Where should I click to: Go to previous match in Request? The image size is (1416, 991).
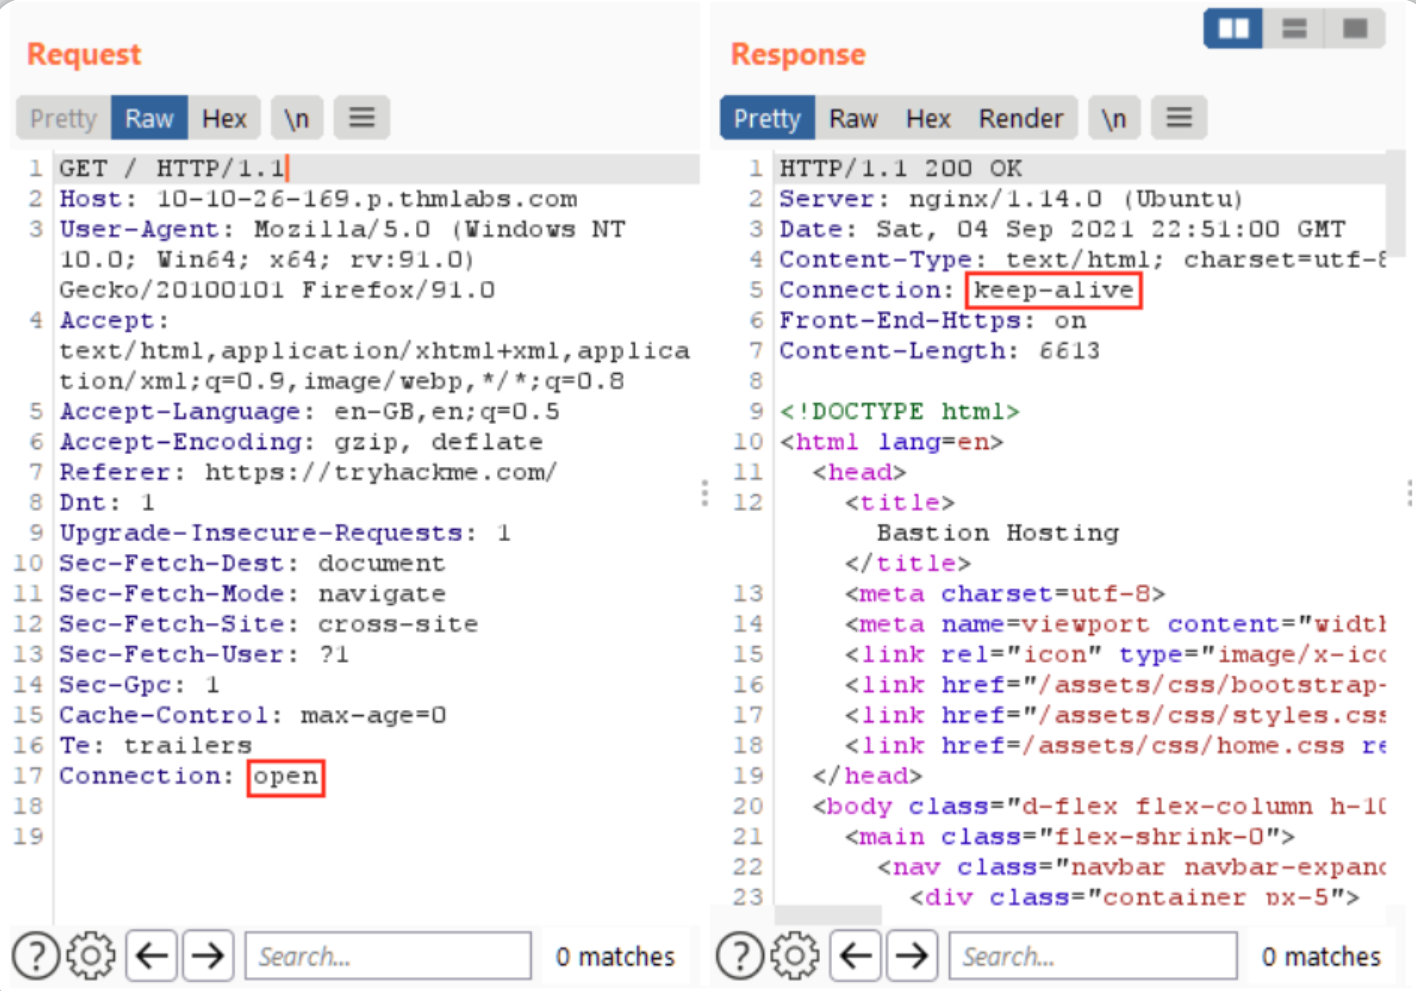click(x=151, y=956)
